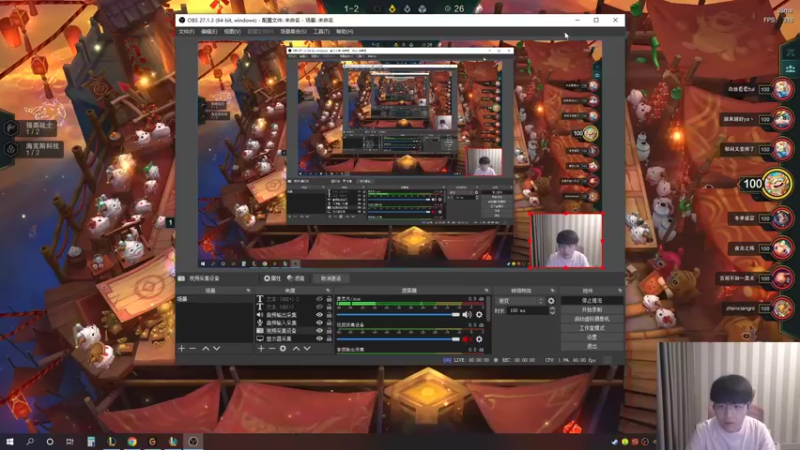Adjust 麦克风/Aux volume slider

(x=398, y=315)
